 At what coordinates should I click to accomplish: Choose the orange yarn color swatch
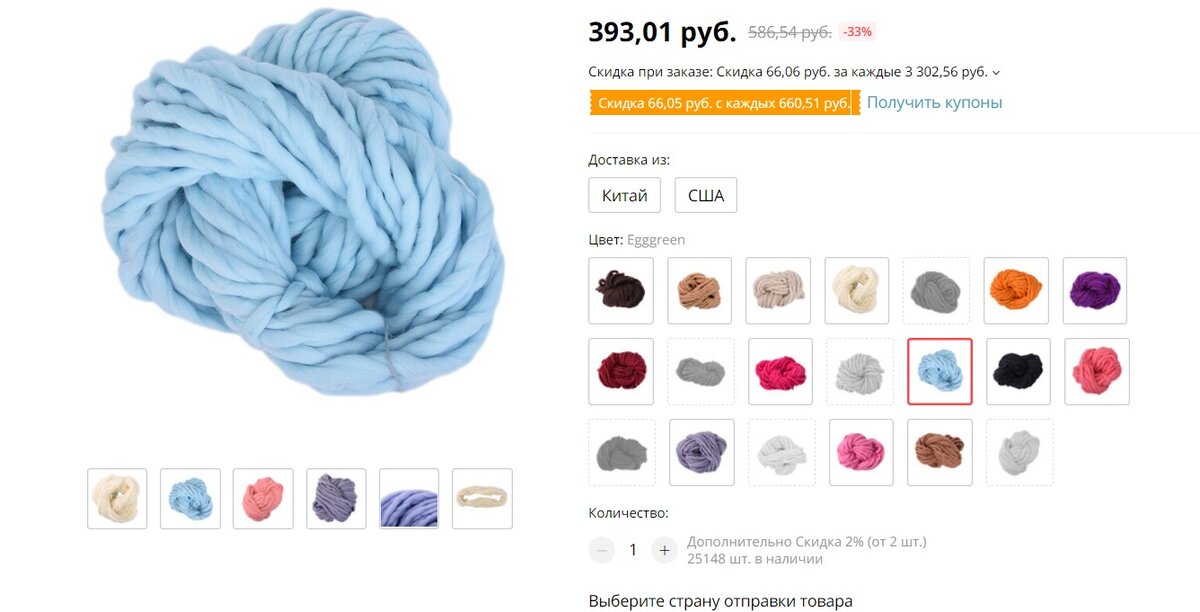[x=1017, y=291]
